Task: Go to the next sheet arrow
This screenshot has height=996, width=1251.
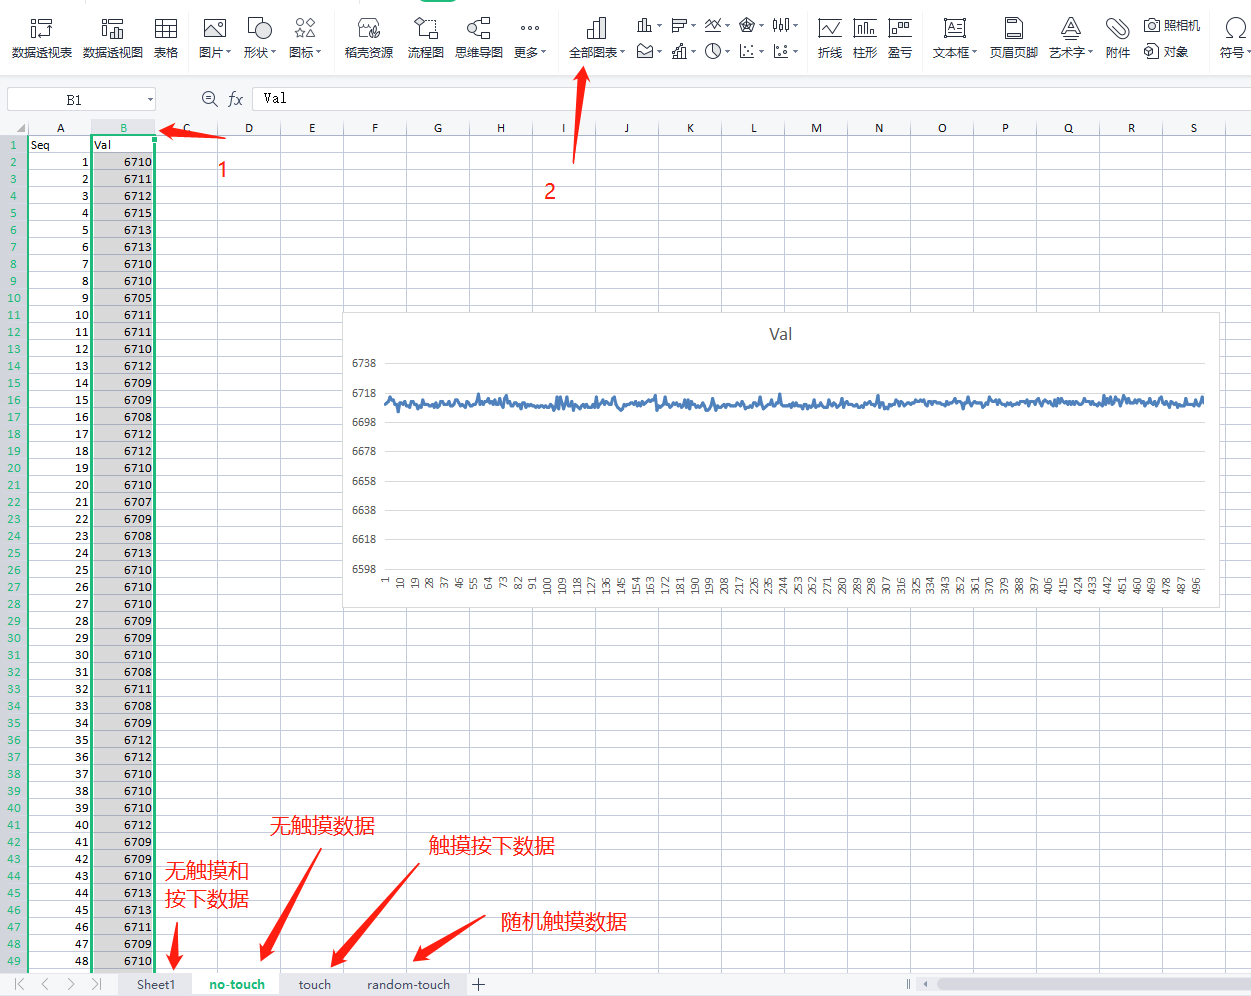Action: [x=70, y=985]
